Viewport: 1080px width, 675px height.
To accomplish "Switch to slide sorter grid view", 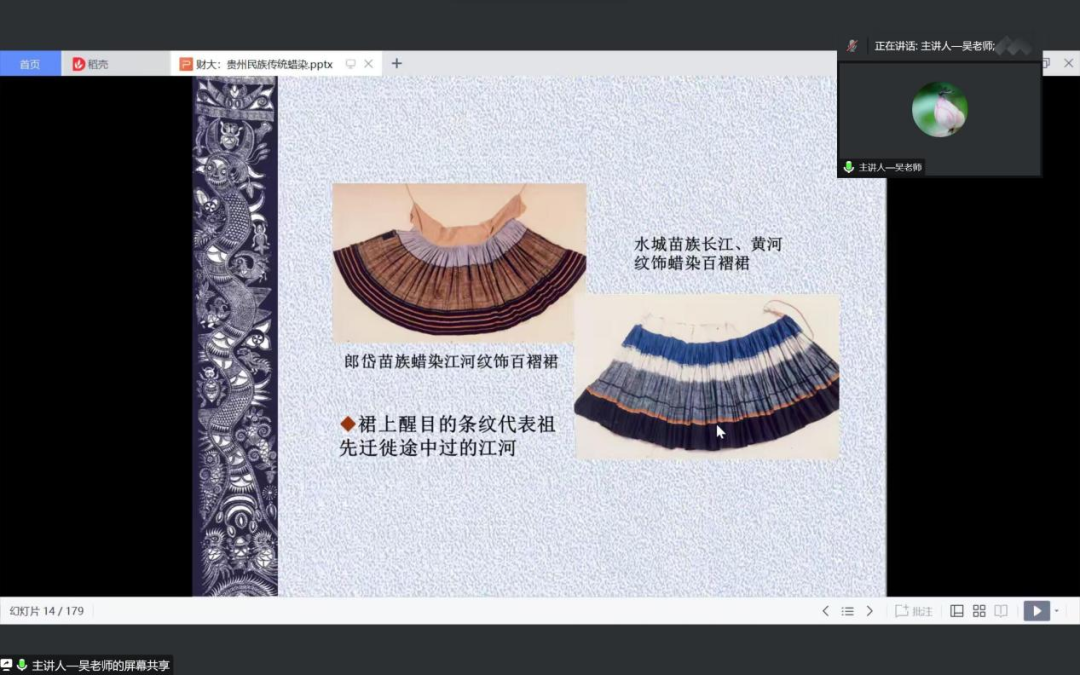I will pos(979,611).
